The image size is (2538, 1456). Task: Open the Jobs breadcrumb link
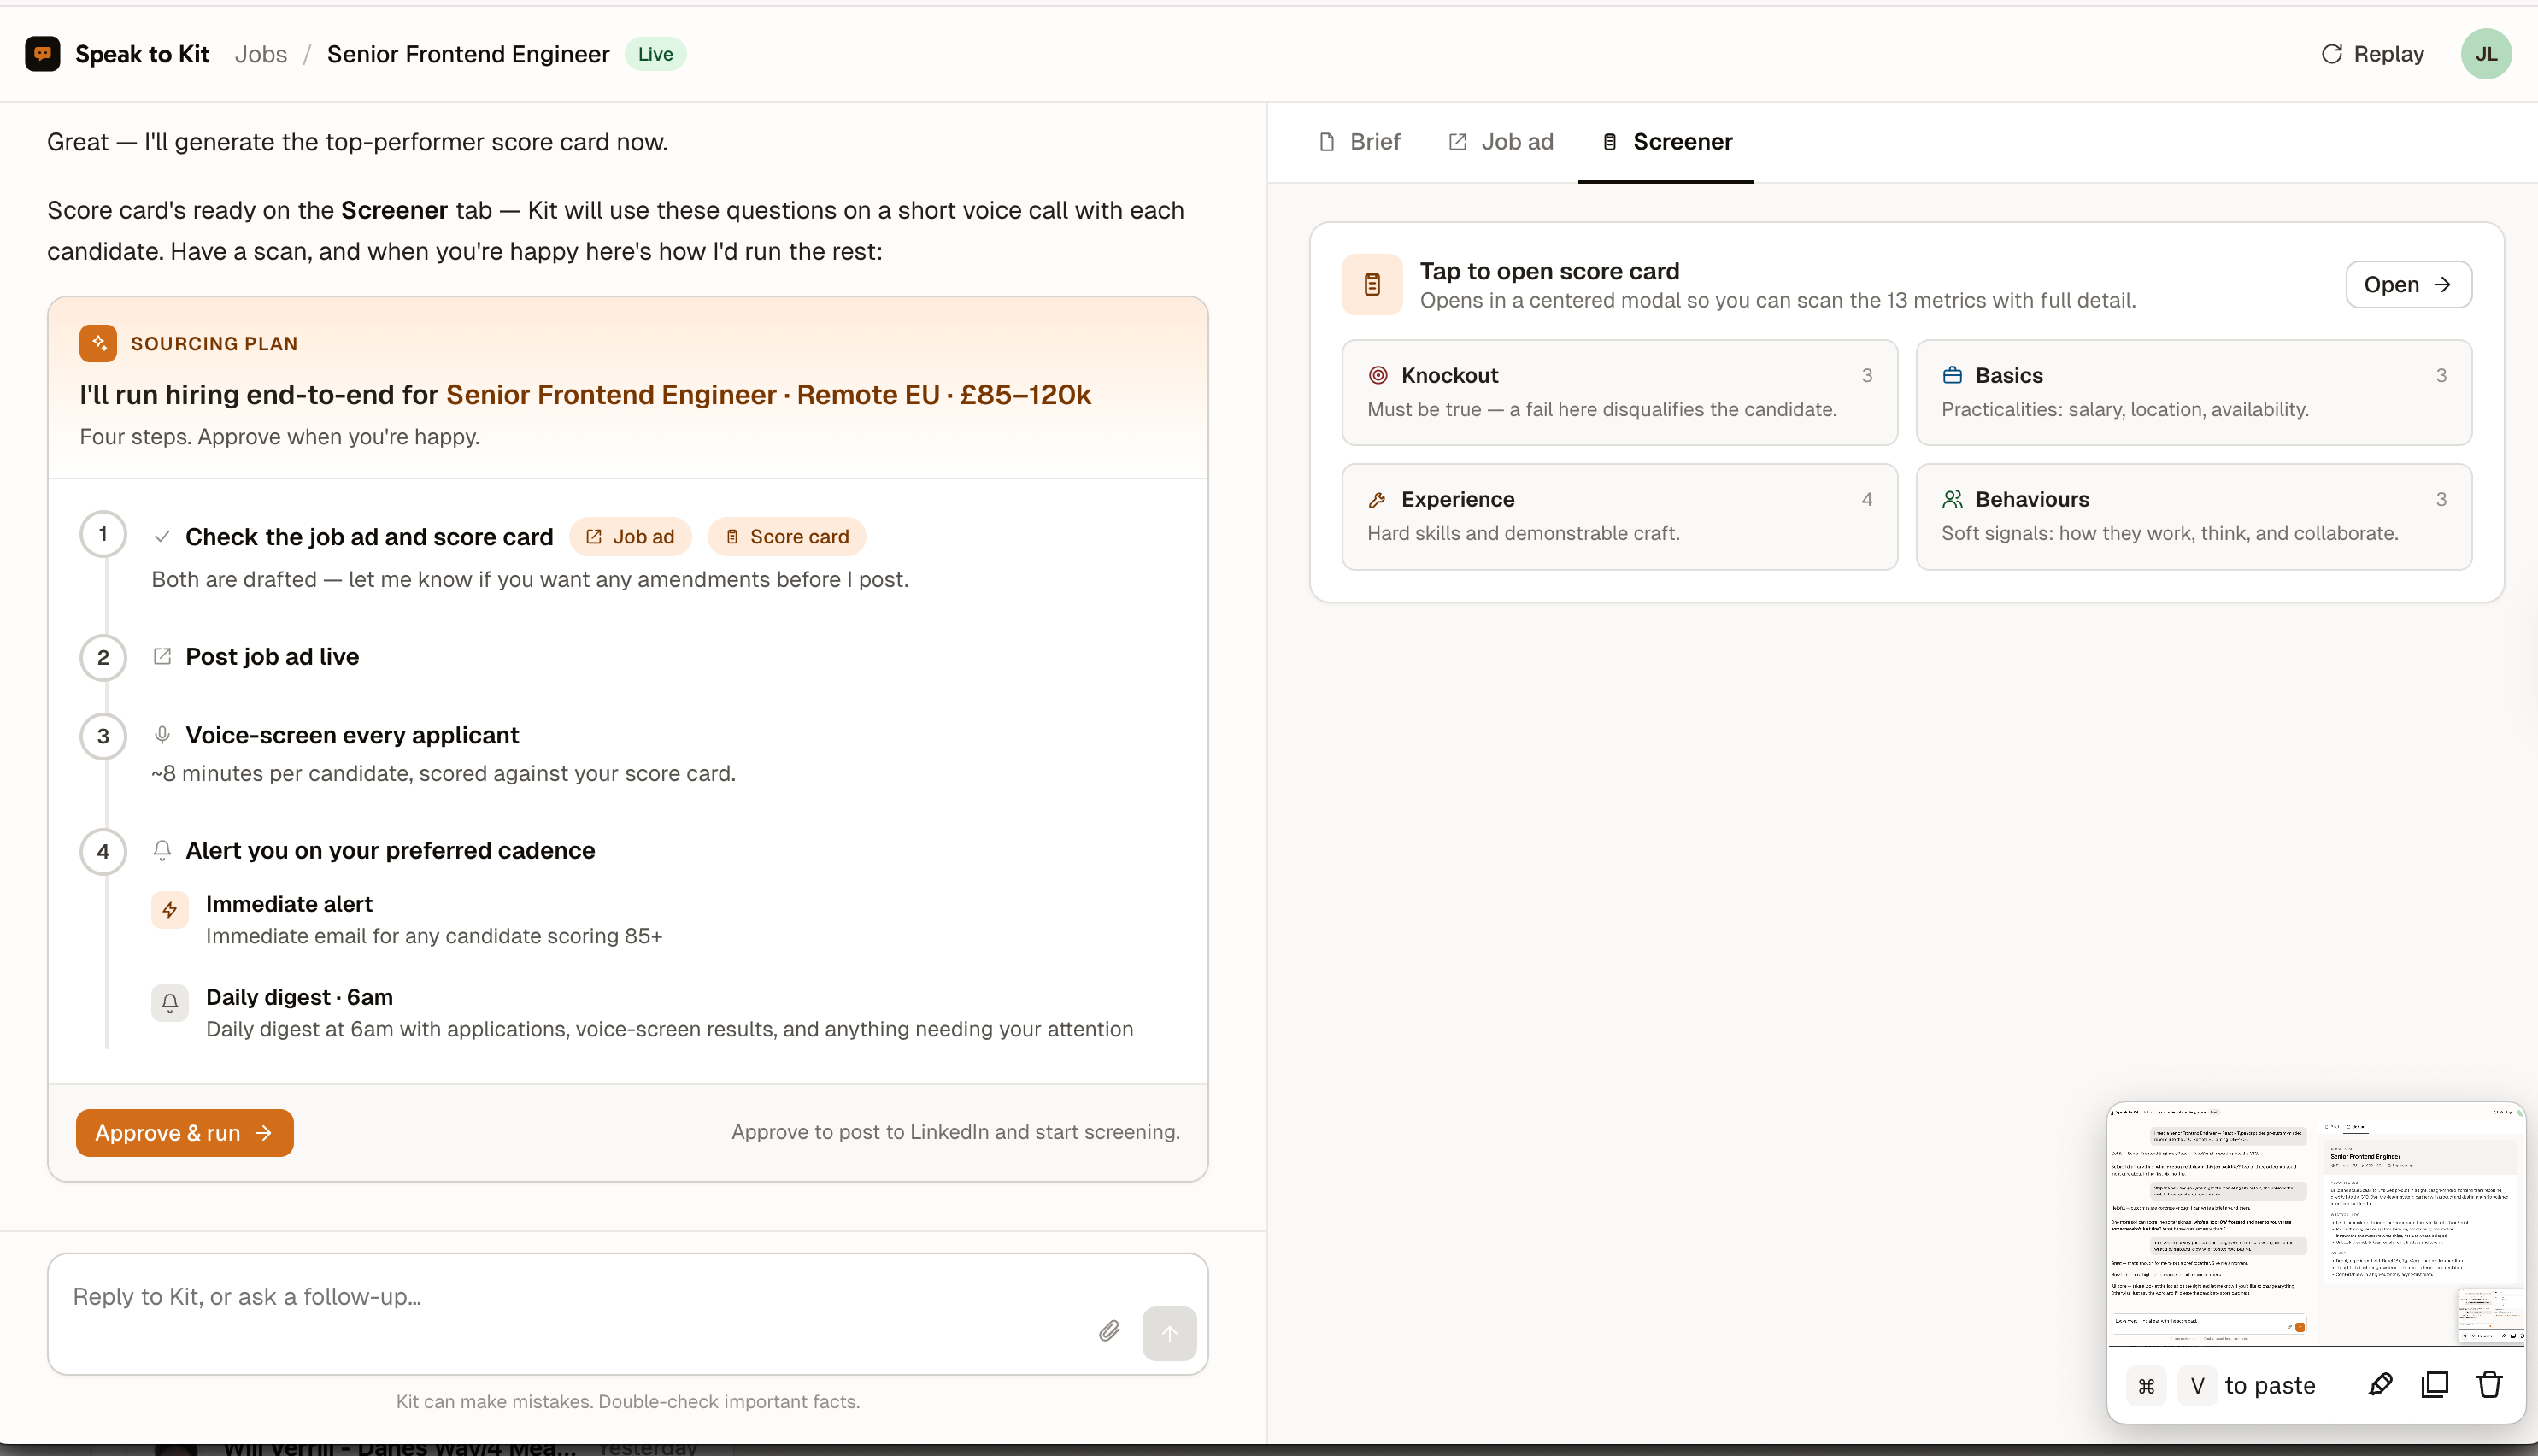pyautogui.click(x=260, y=54)
